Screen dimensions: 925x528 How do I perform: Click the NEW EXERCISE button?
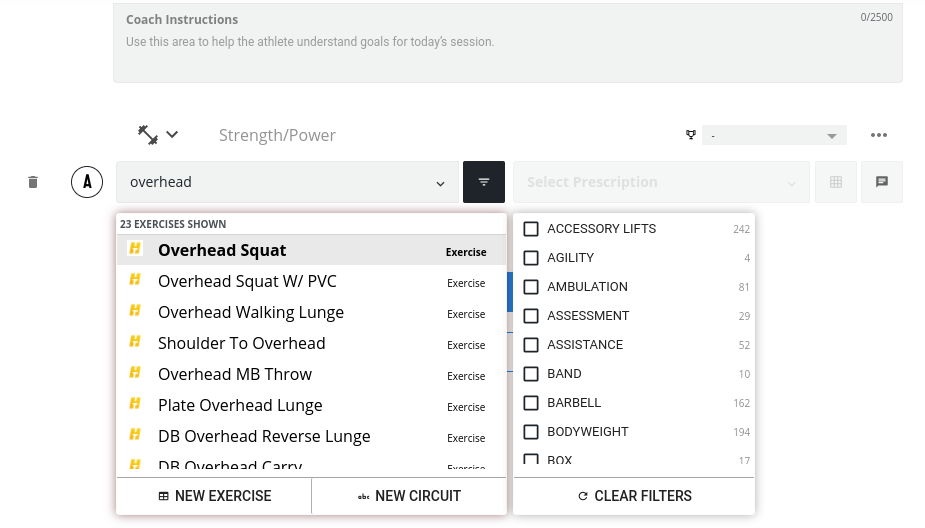214,496
